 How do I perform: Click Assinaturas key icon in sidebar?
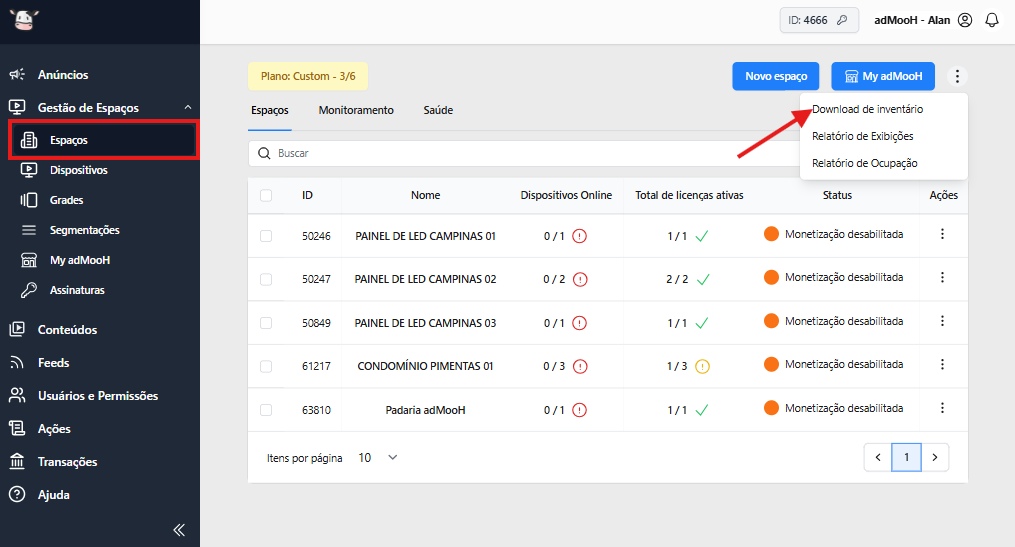(29, 290)
